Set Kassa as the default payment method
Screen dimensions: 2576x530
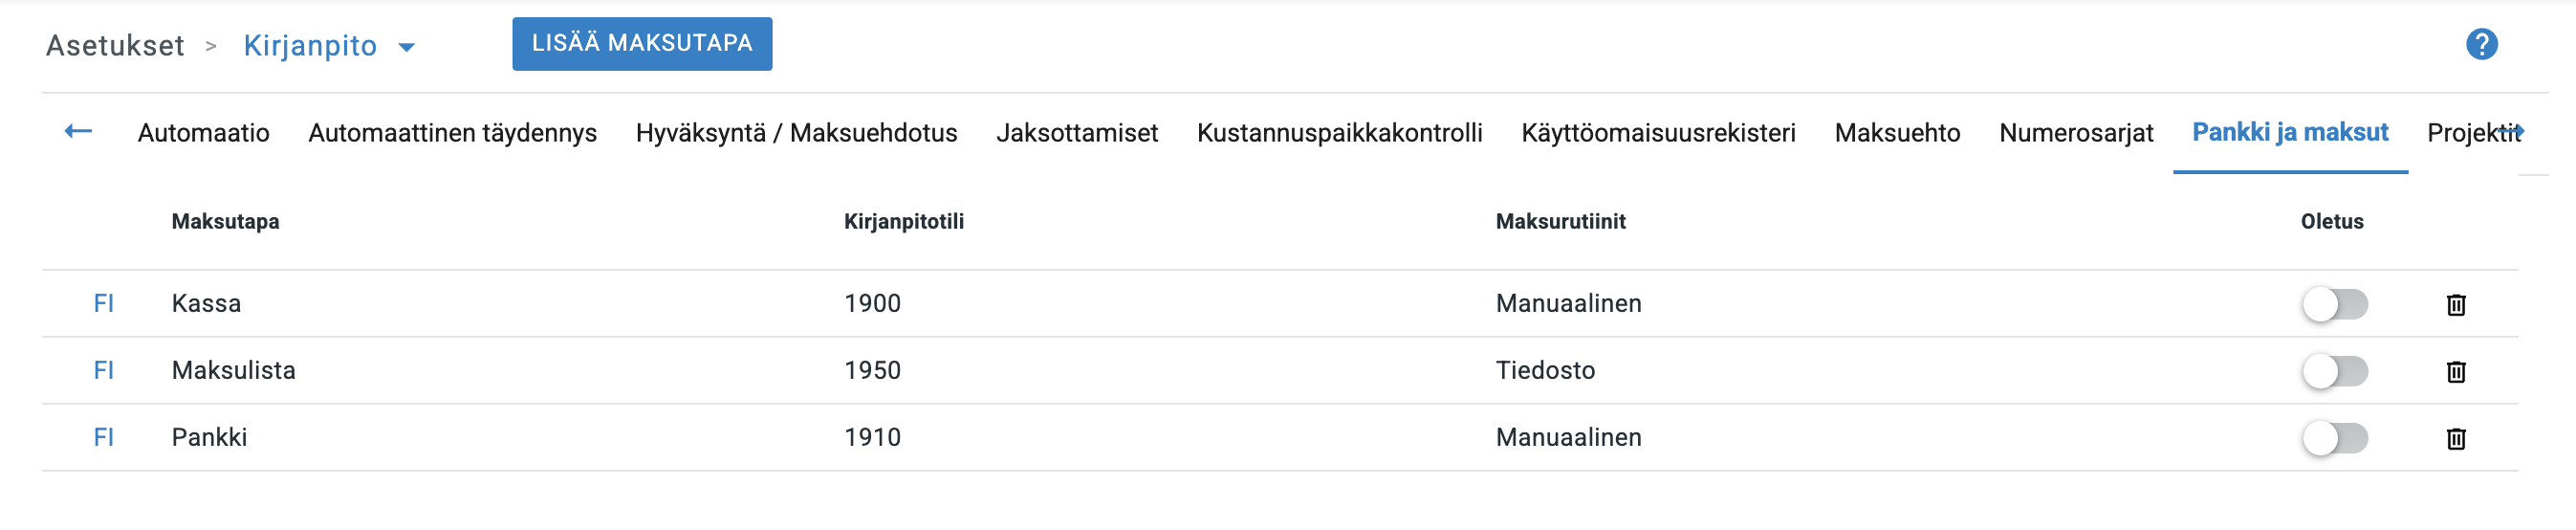[2334, 304]
